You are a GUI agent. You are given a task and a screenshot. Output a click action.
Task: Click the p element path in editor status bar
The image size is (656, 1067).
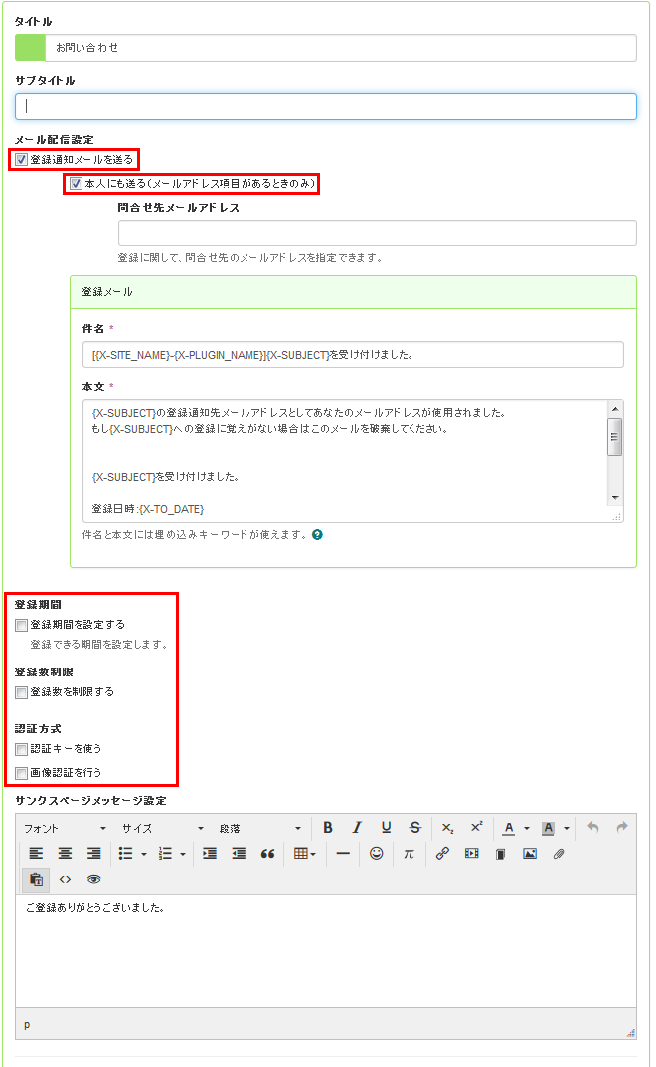tap(27, 1025)
